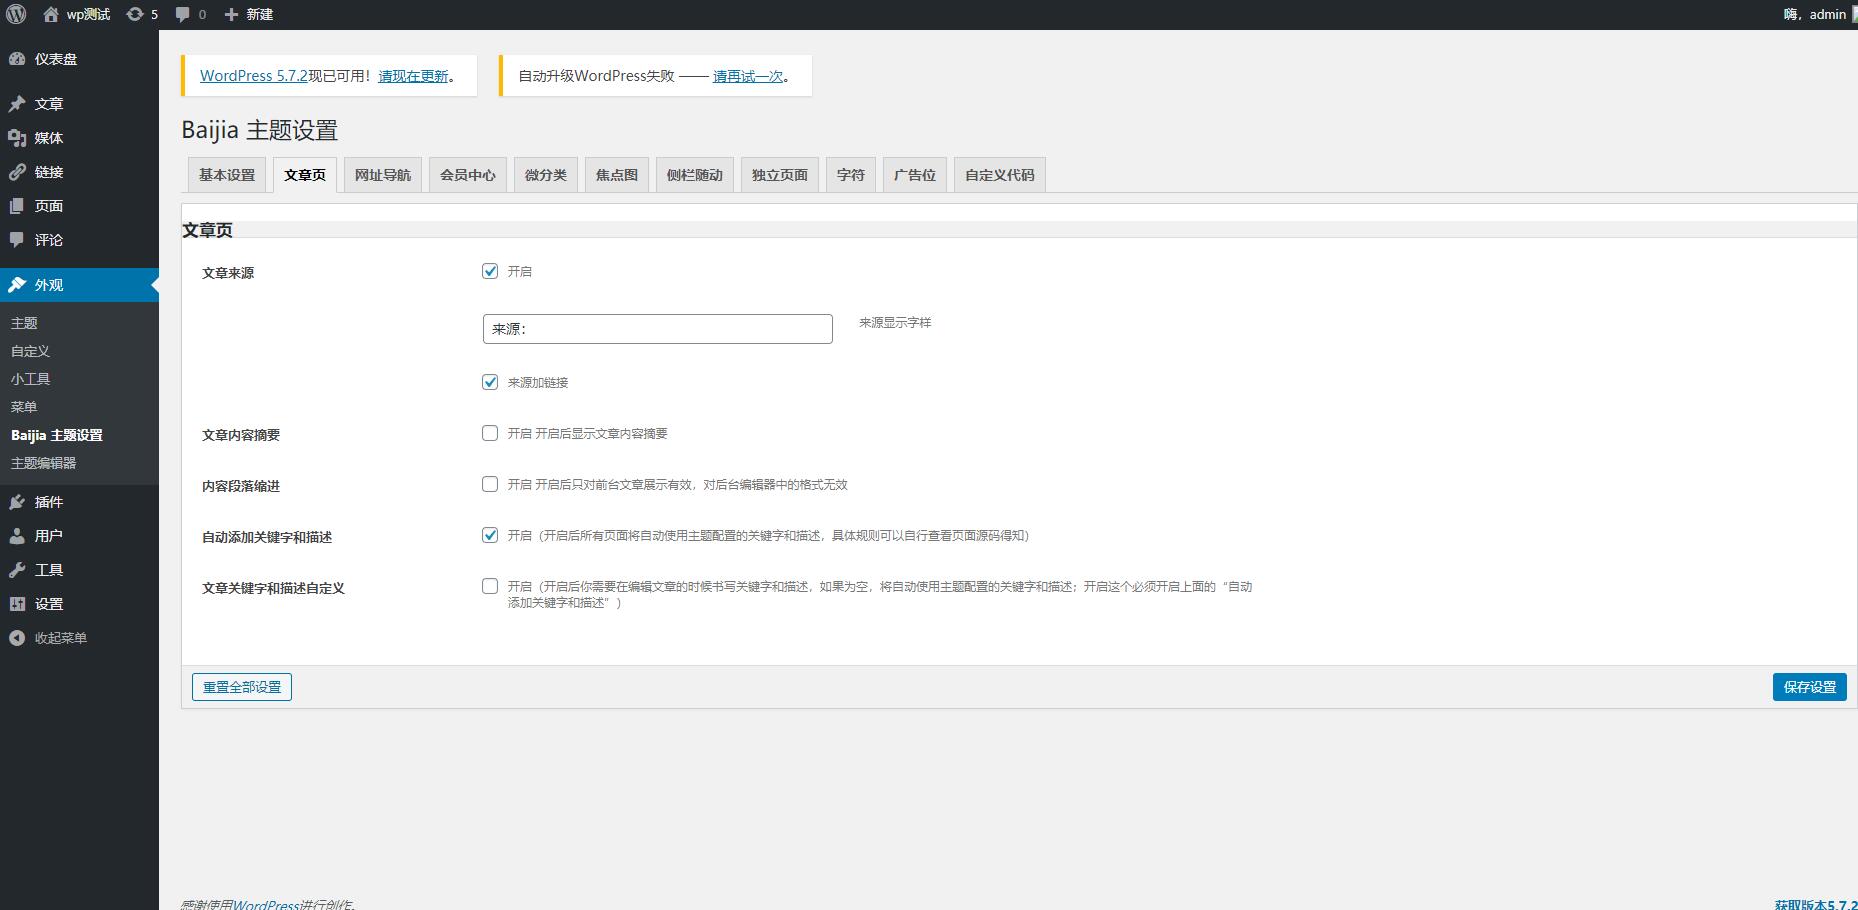1858x910 pixels.
Task: Uncheck the 来源加链接 checkbox
Action: pyautogui.click(x=490, y=382)
